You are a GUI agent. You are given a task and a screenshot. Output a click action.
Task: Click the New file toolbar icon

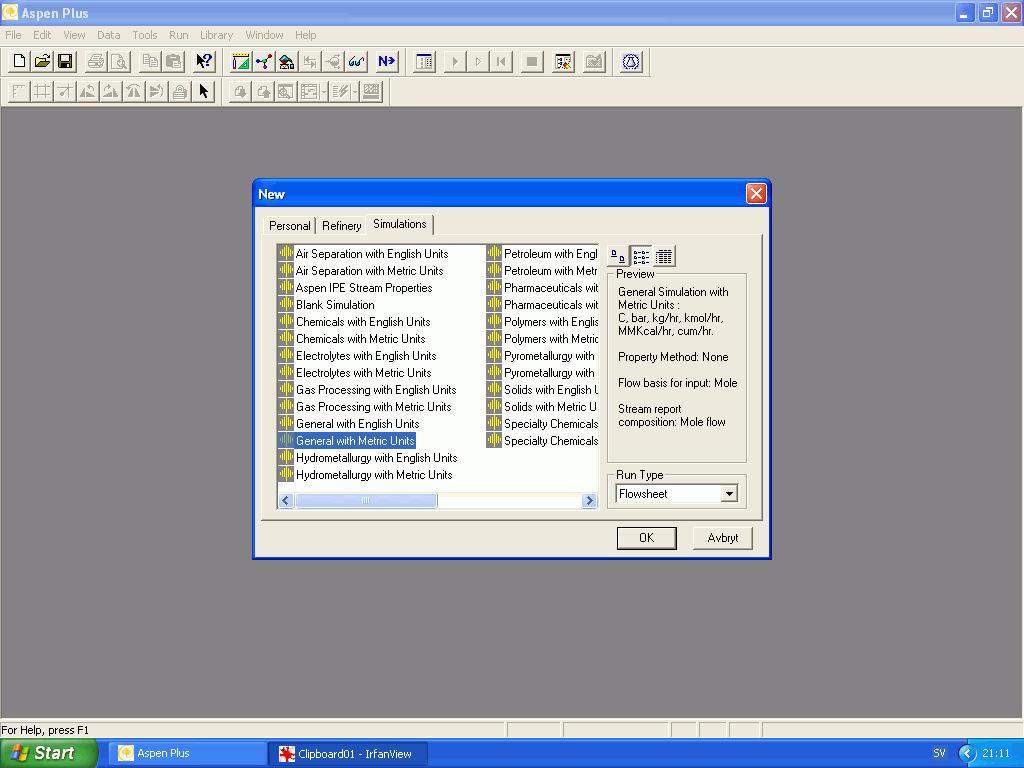(x=19, y=61)
